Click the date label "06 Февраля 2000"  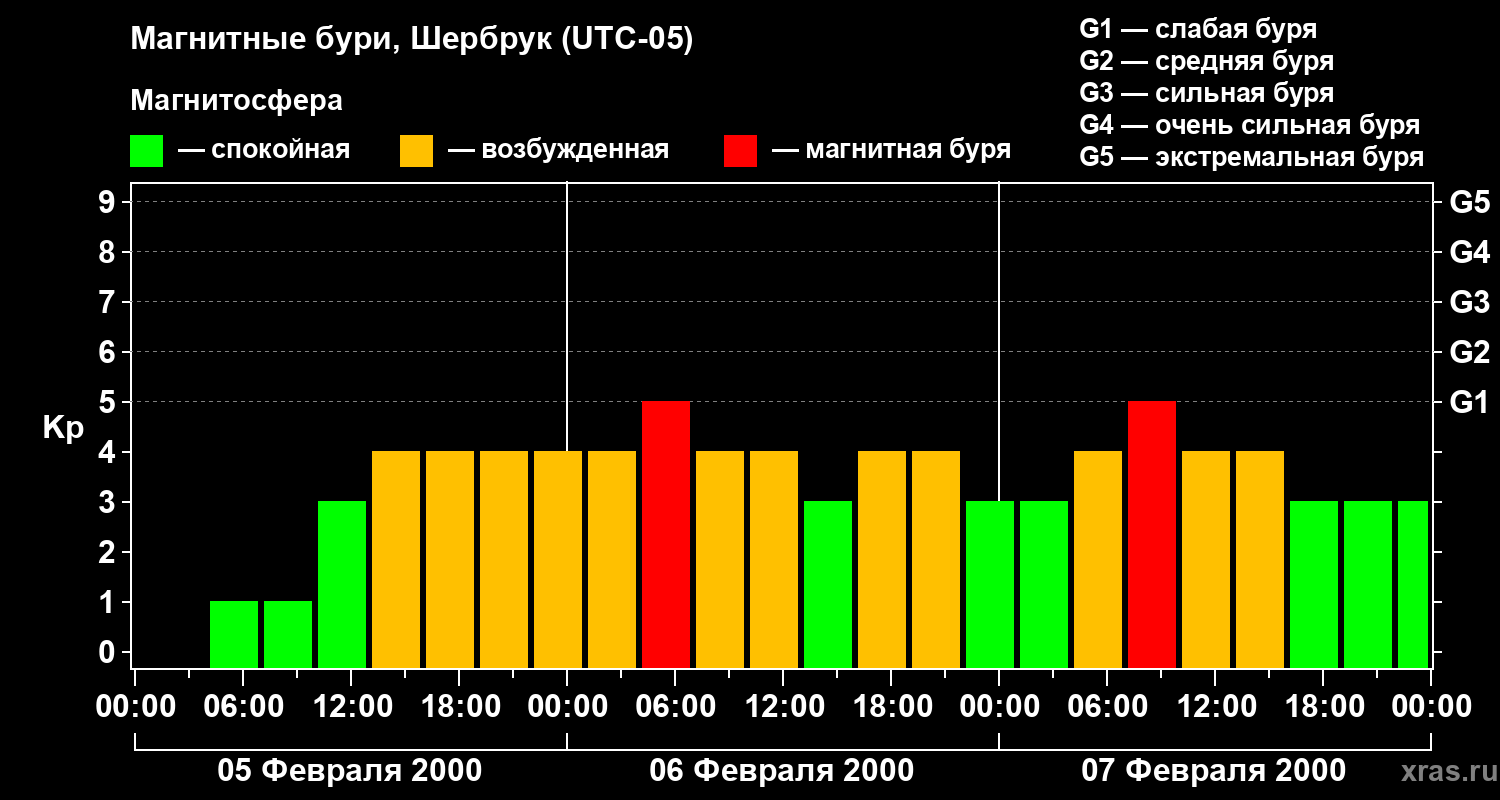(x=782, y=771)
